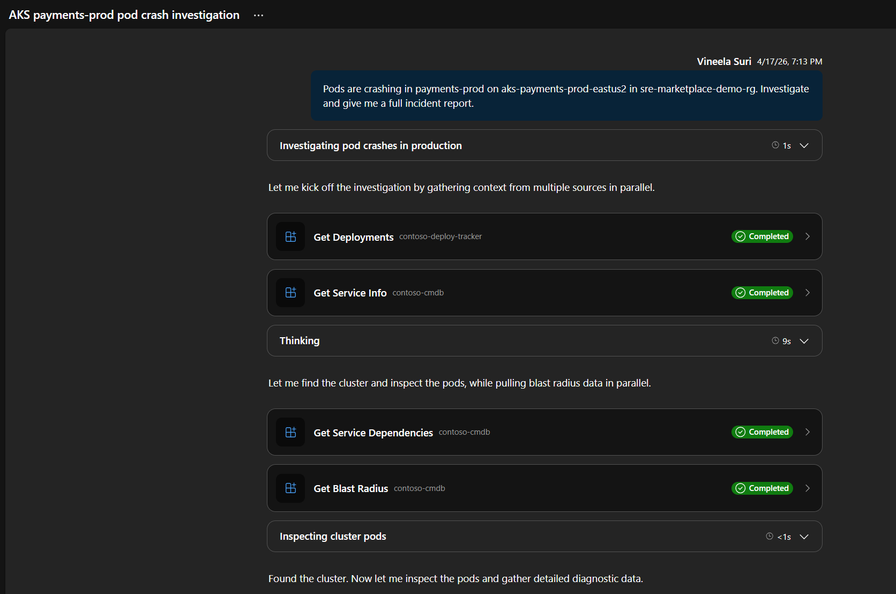
Task: Open Get Blast Radius details chevron
Action: point(807,488)
